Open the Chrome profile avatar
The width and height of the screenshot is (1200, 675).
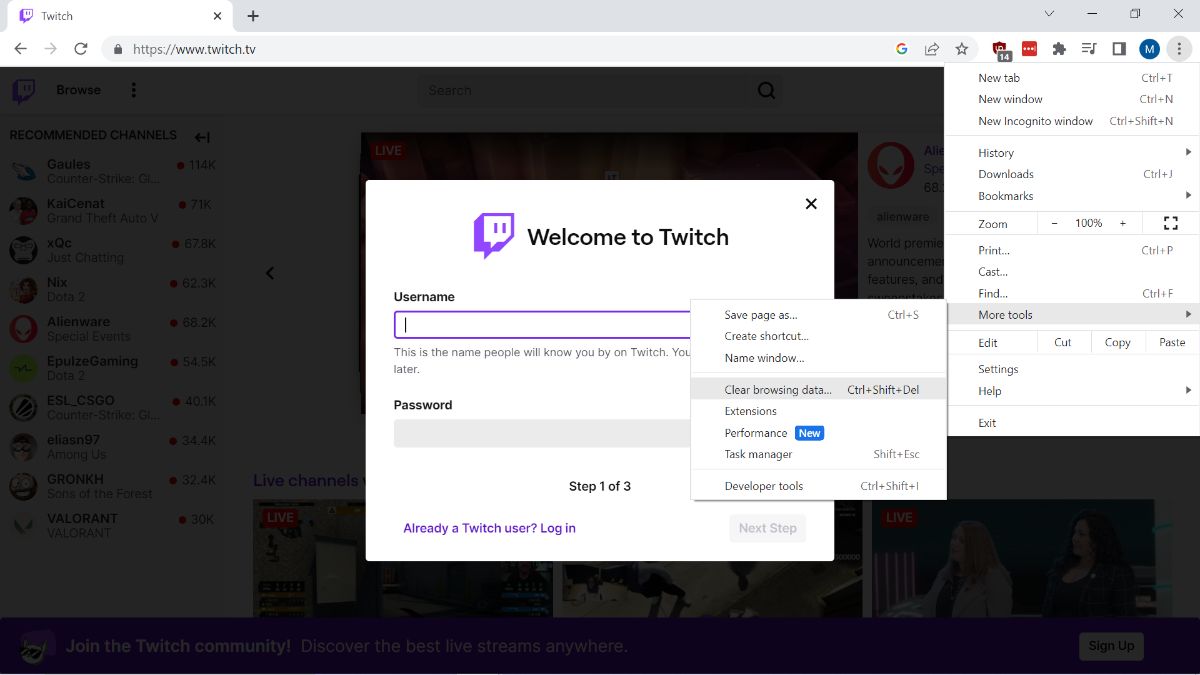[1149, 49]
